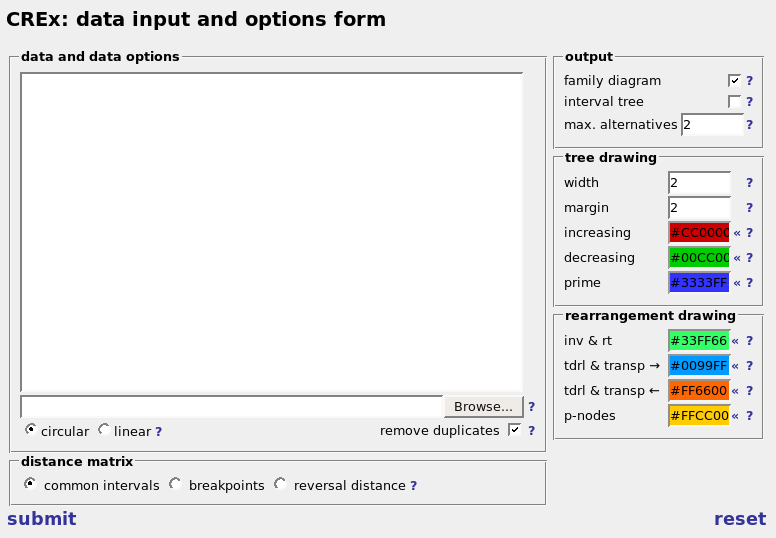
Task: Show help for tree width setting
Action: pos(749,183)
